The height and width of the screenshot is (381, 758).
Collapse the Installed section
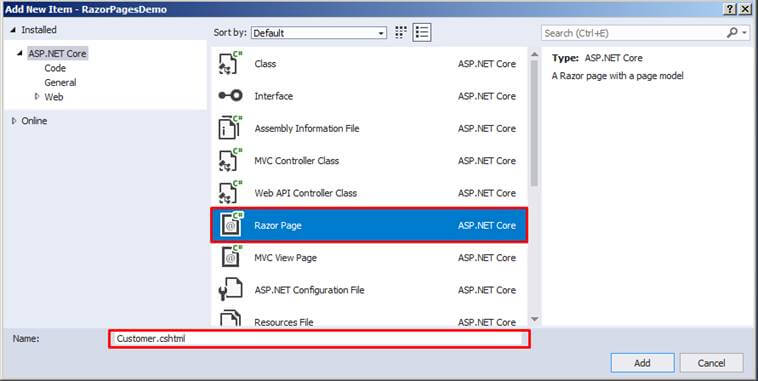13,30
